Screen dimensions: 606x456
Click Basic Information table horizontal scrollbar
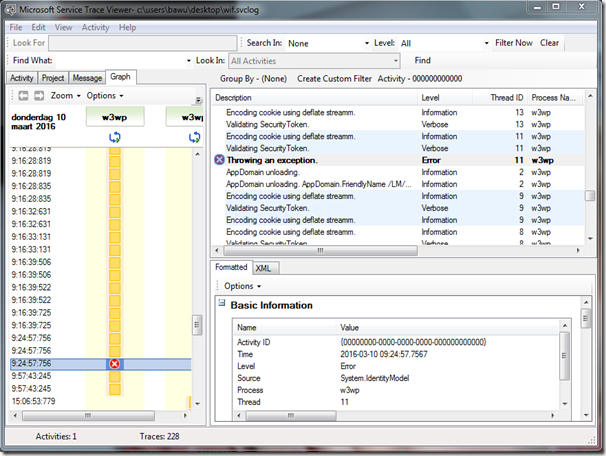[291, 415]
